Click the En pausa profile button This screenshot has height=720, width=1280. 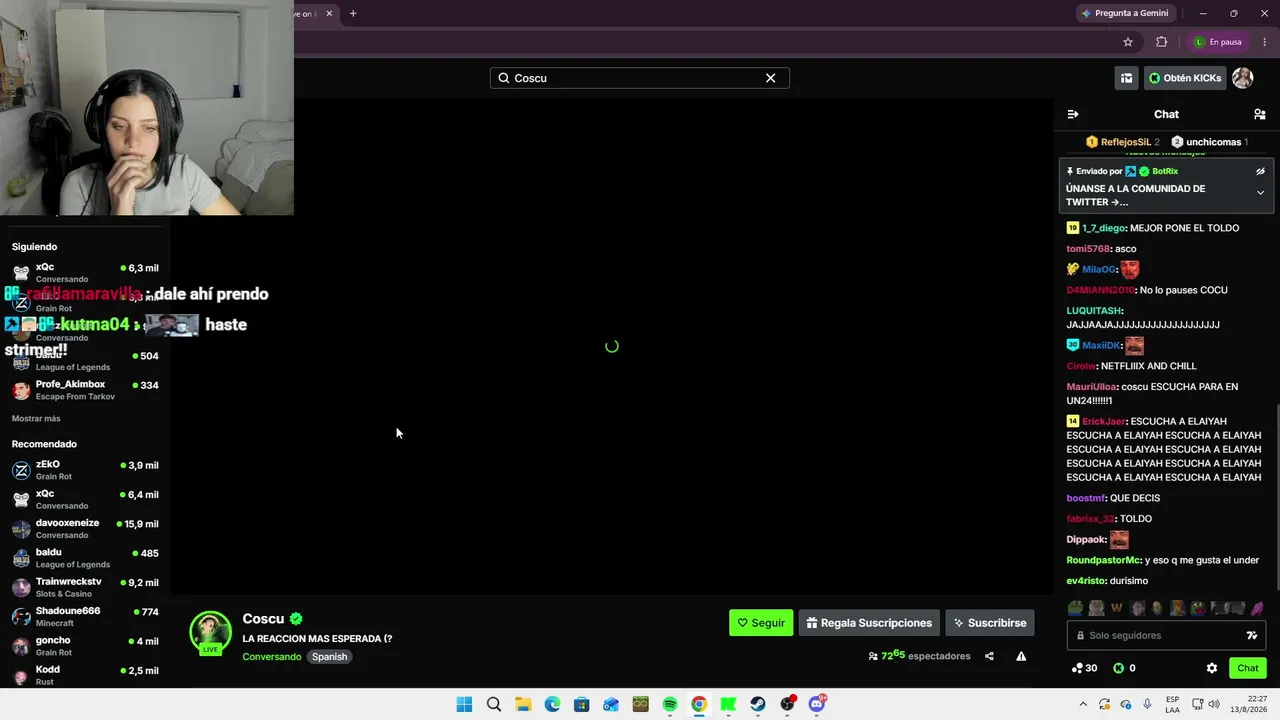click(x=1217, y=42)
